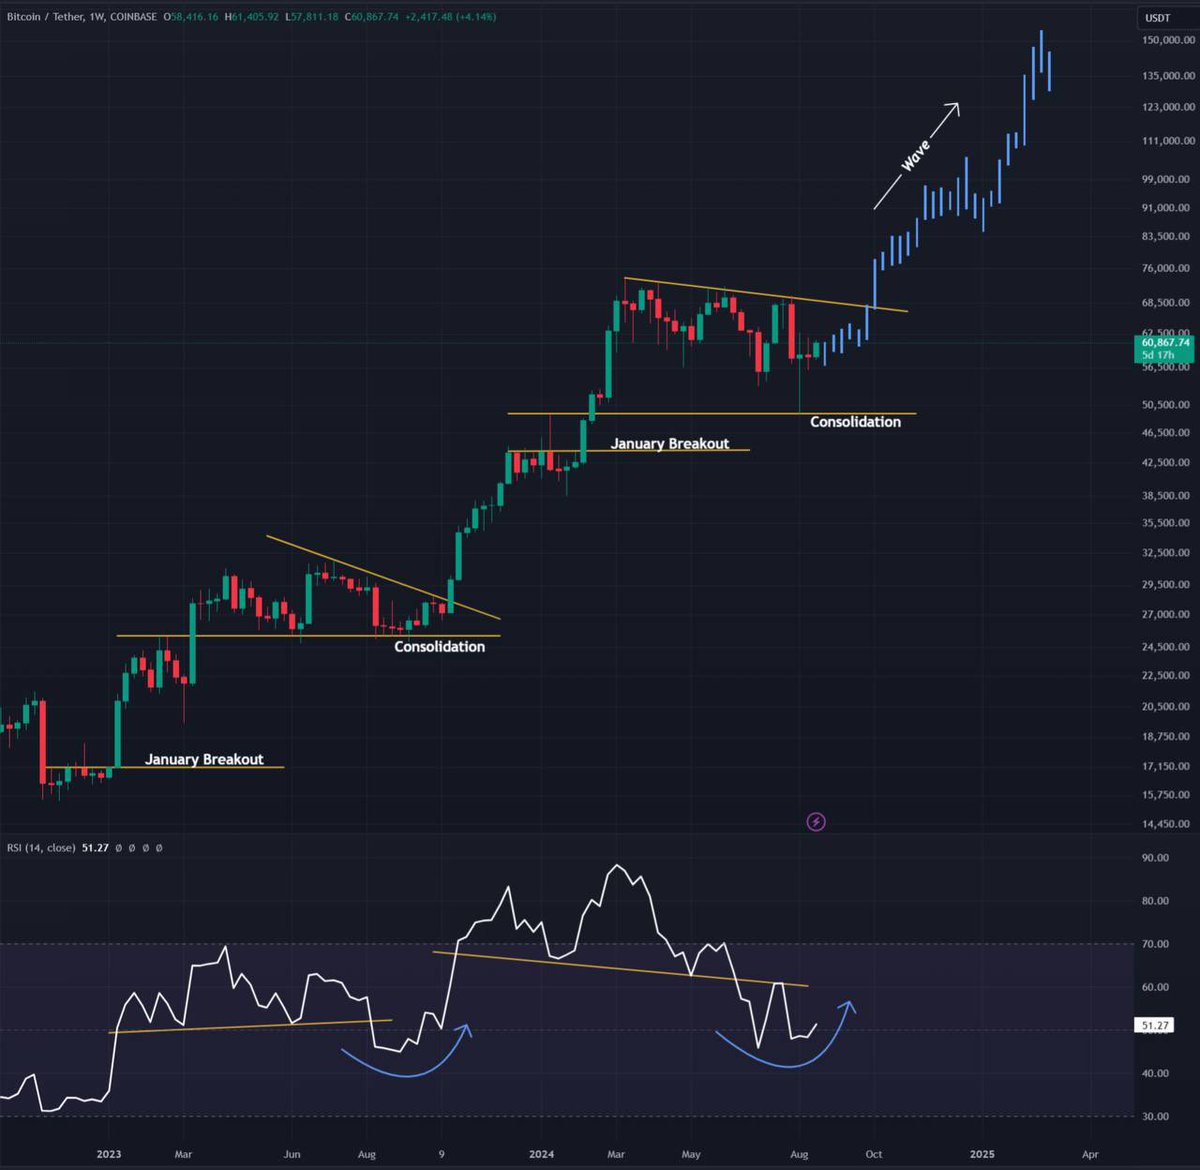
Task: Click the 90.00 RSI axis label
Action: click(x=1155, y=858)
